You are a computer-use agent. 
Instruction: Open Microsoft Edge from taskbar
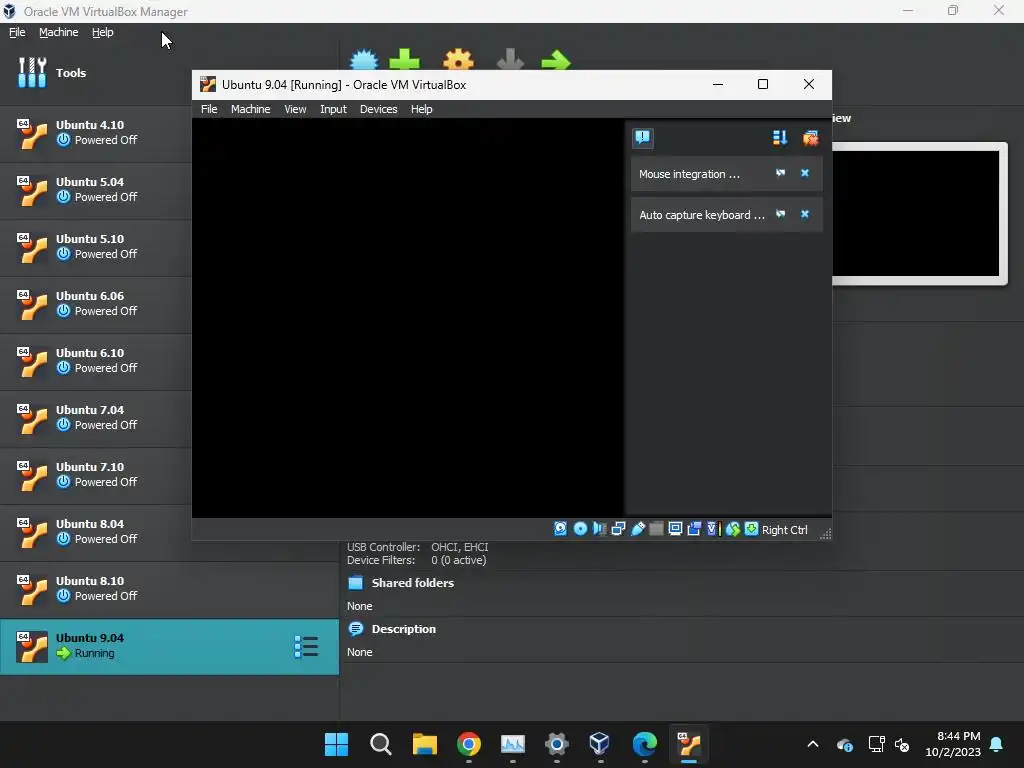coord(645,744)
